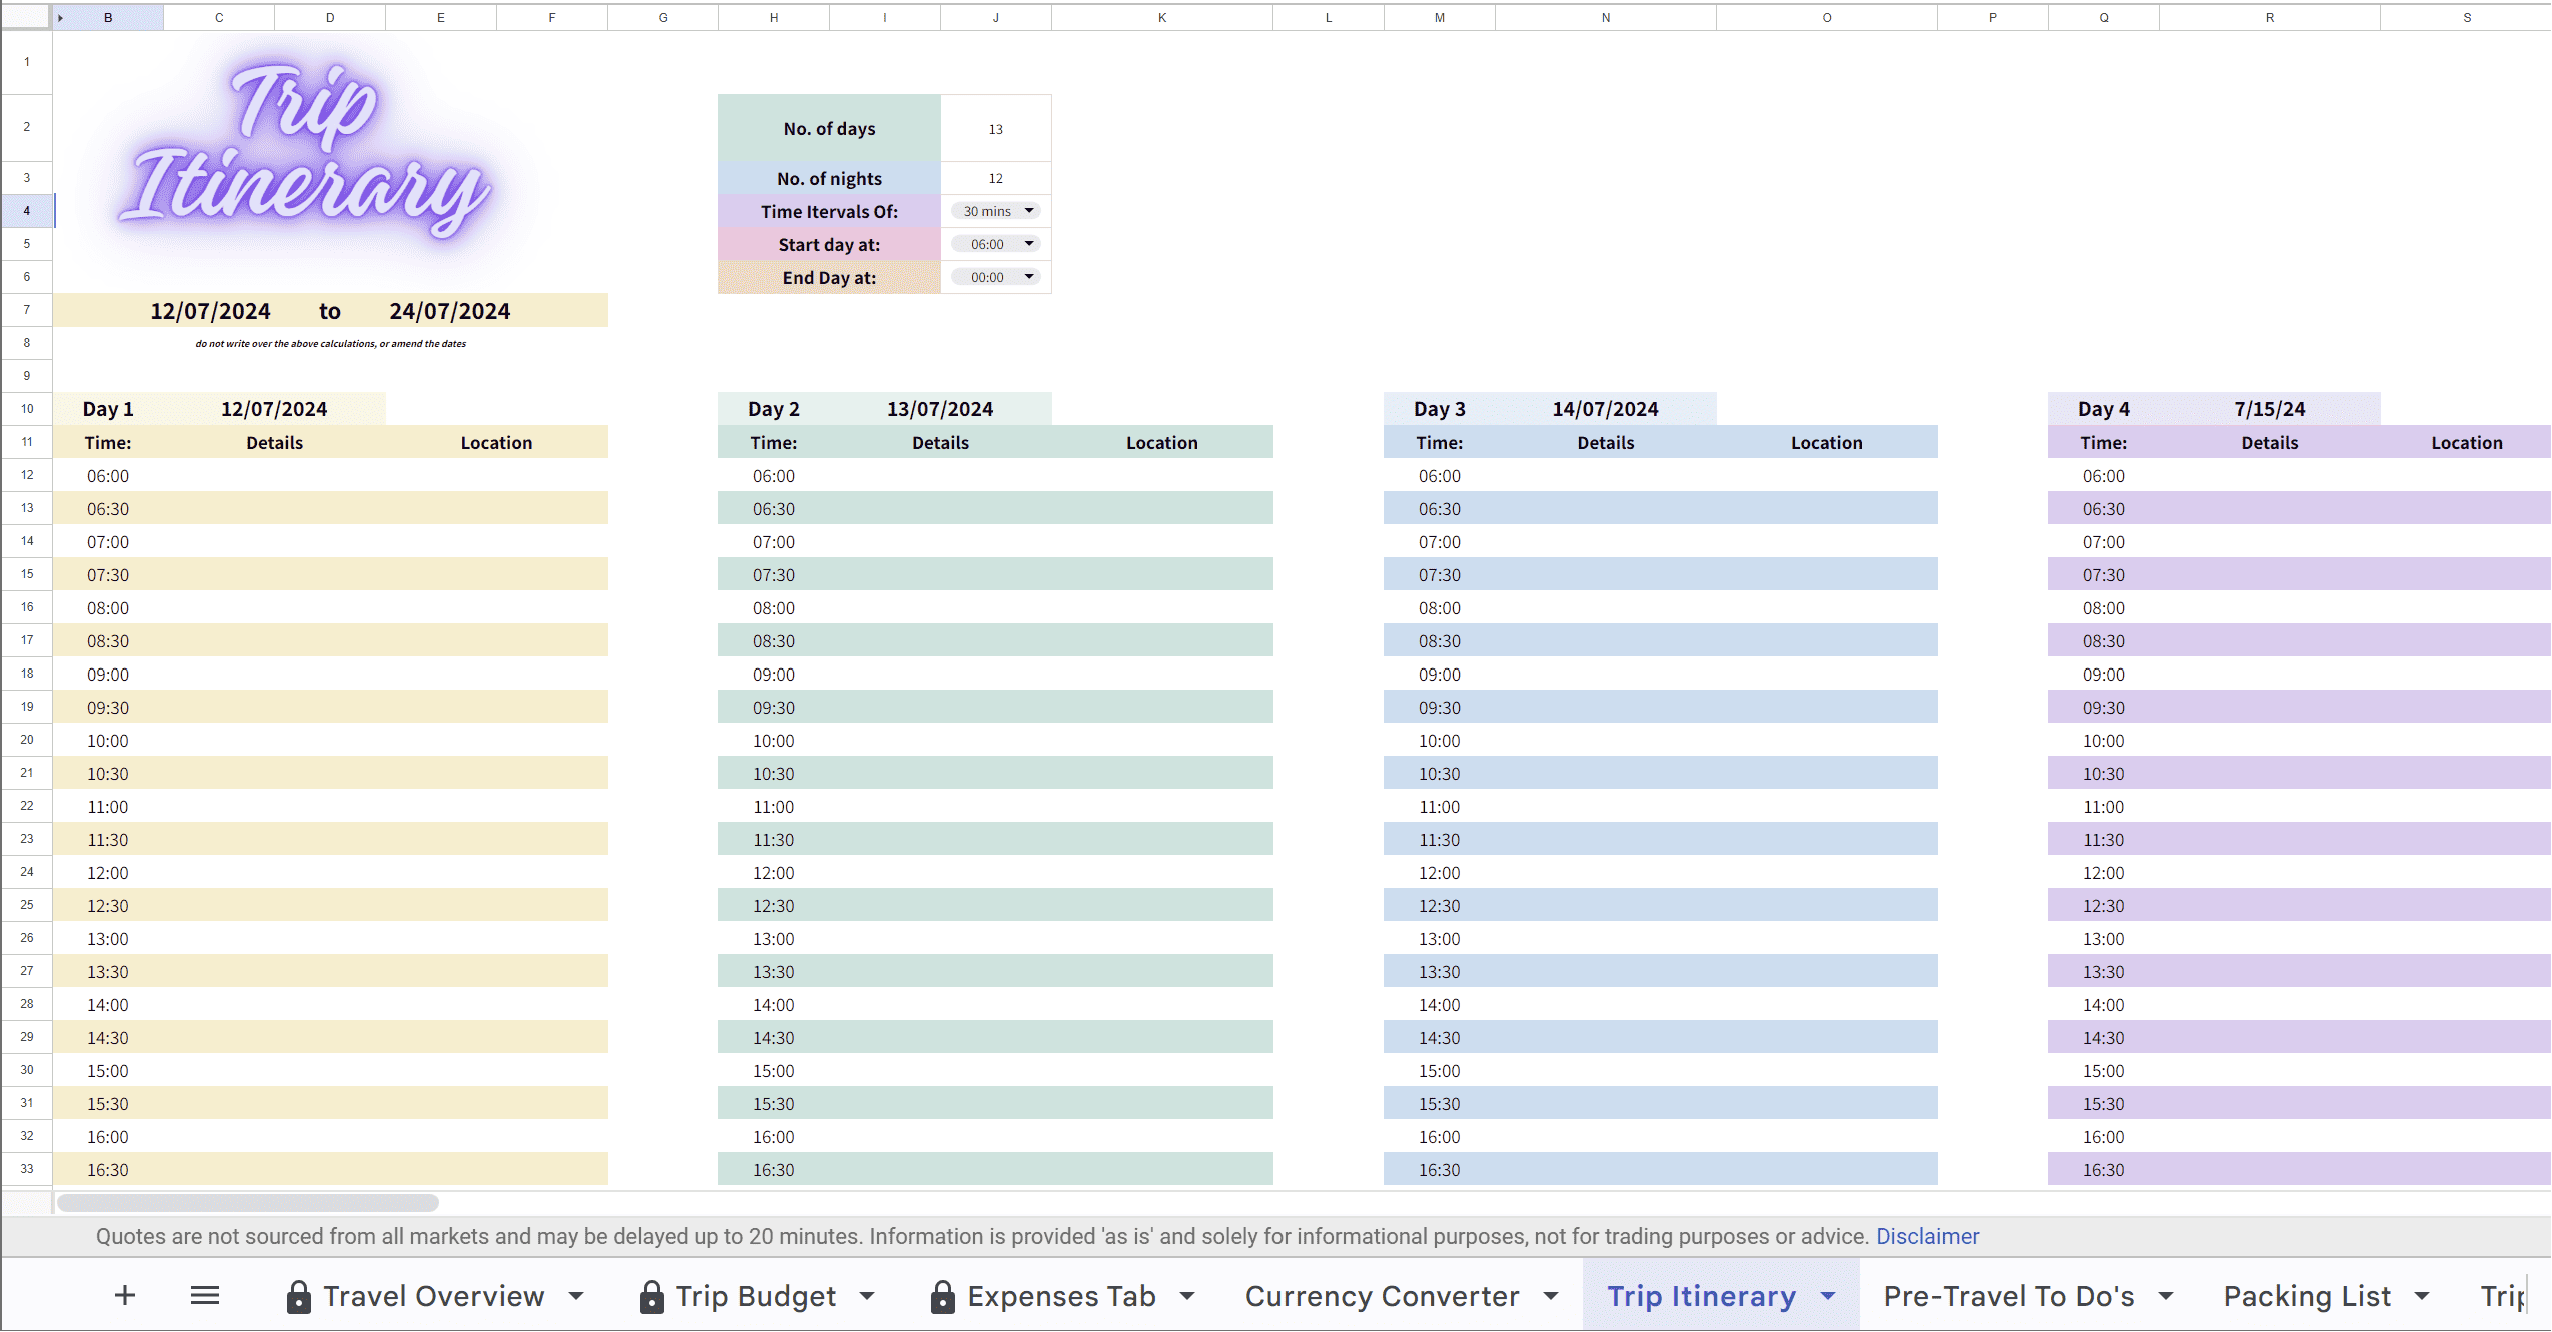Open the Time Intervals 30 mins dropdown

click(x=995, y=211)
